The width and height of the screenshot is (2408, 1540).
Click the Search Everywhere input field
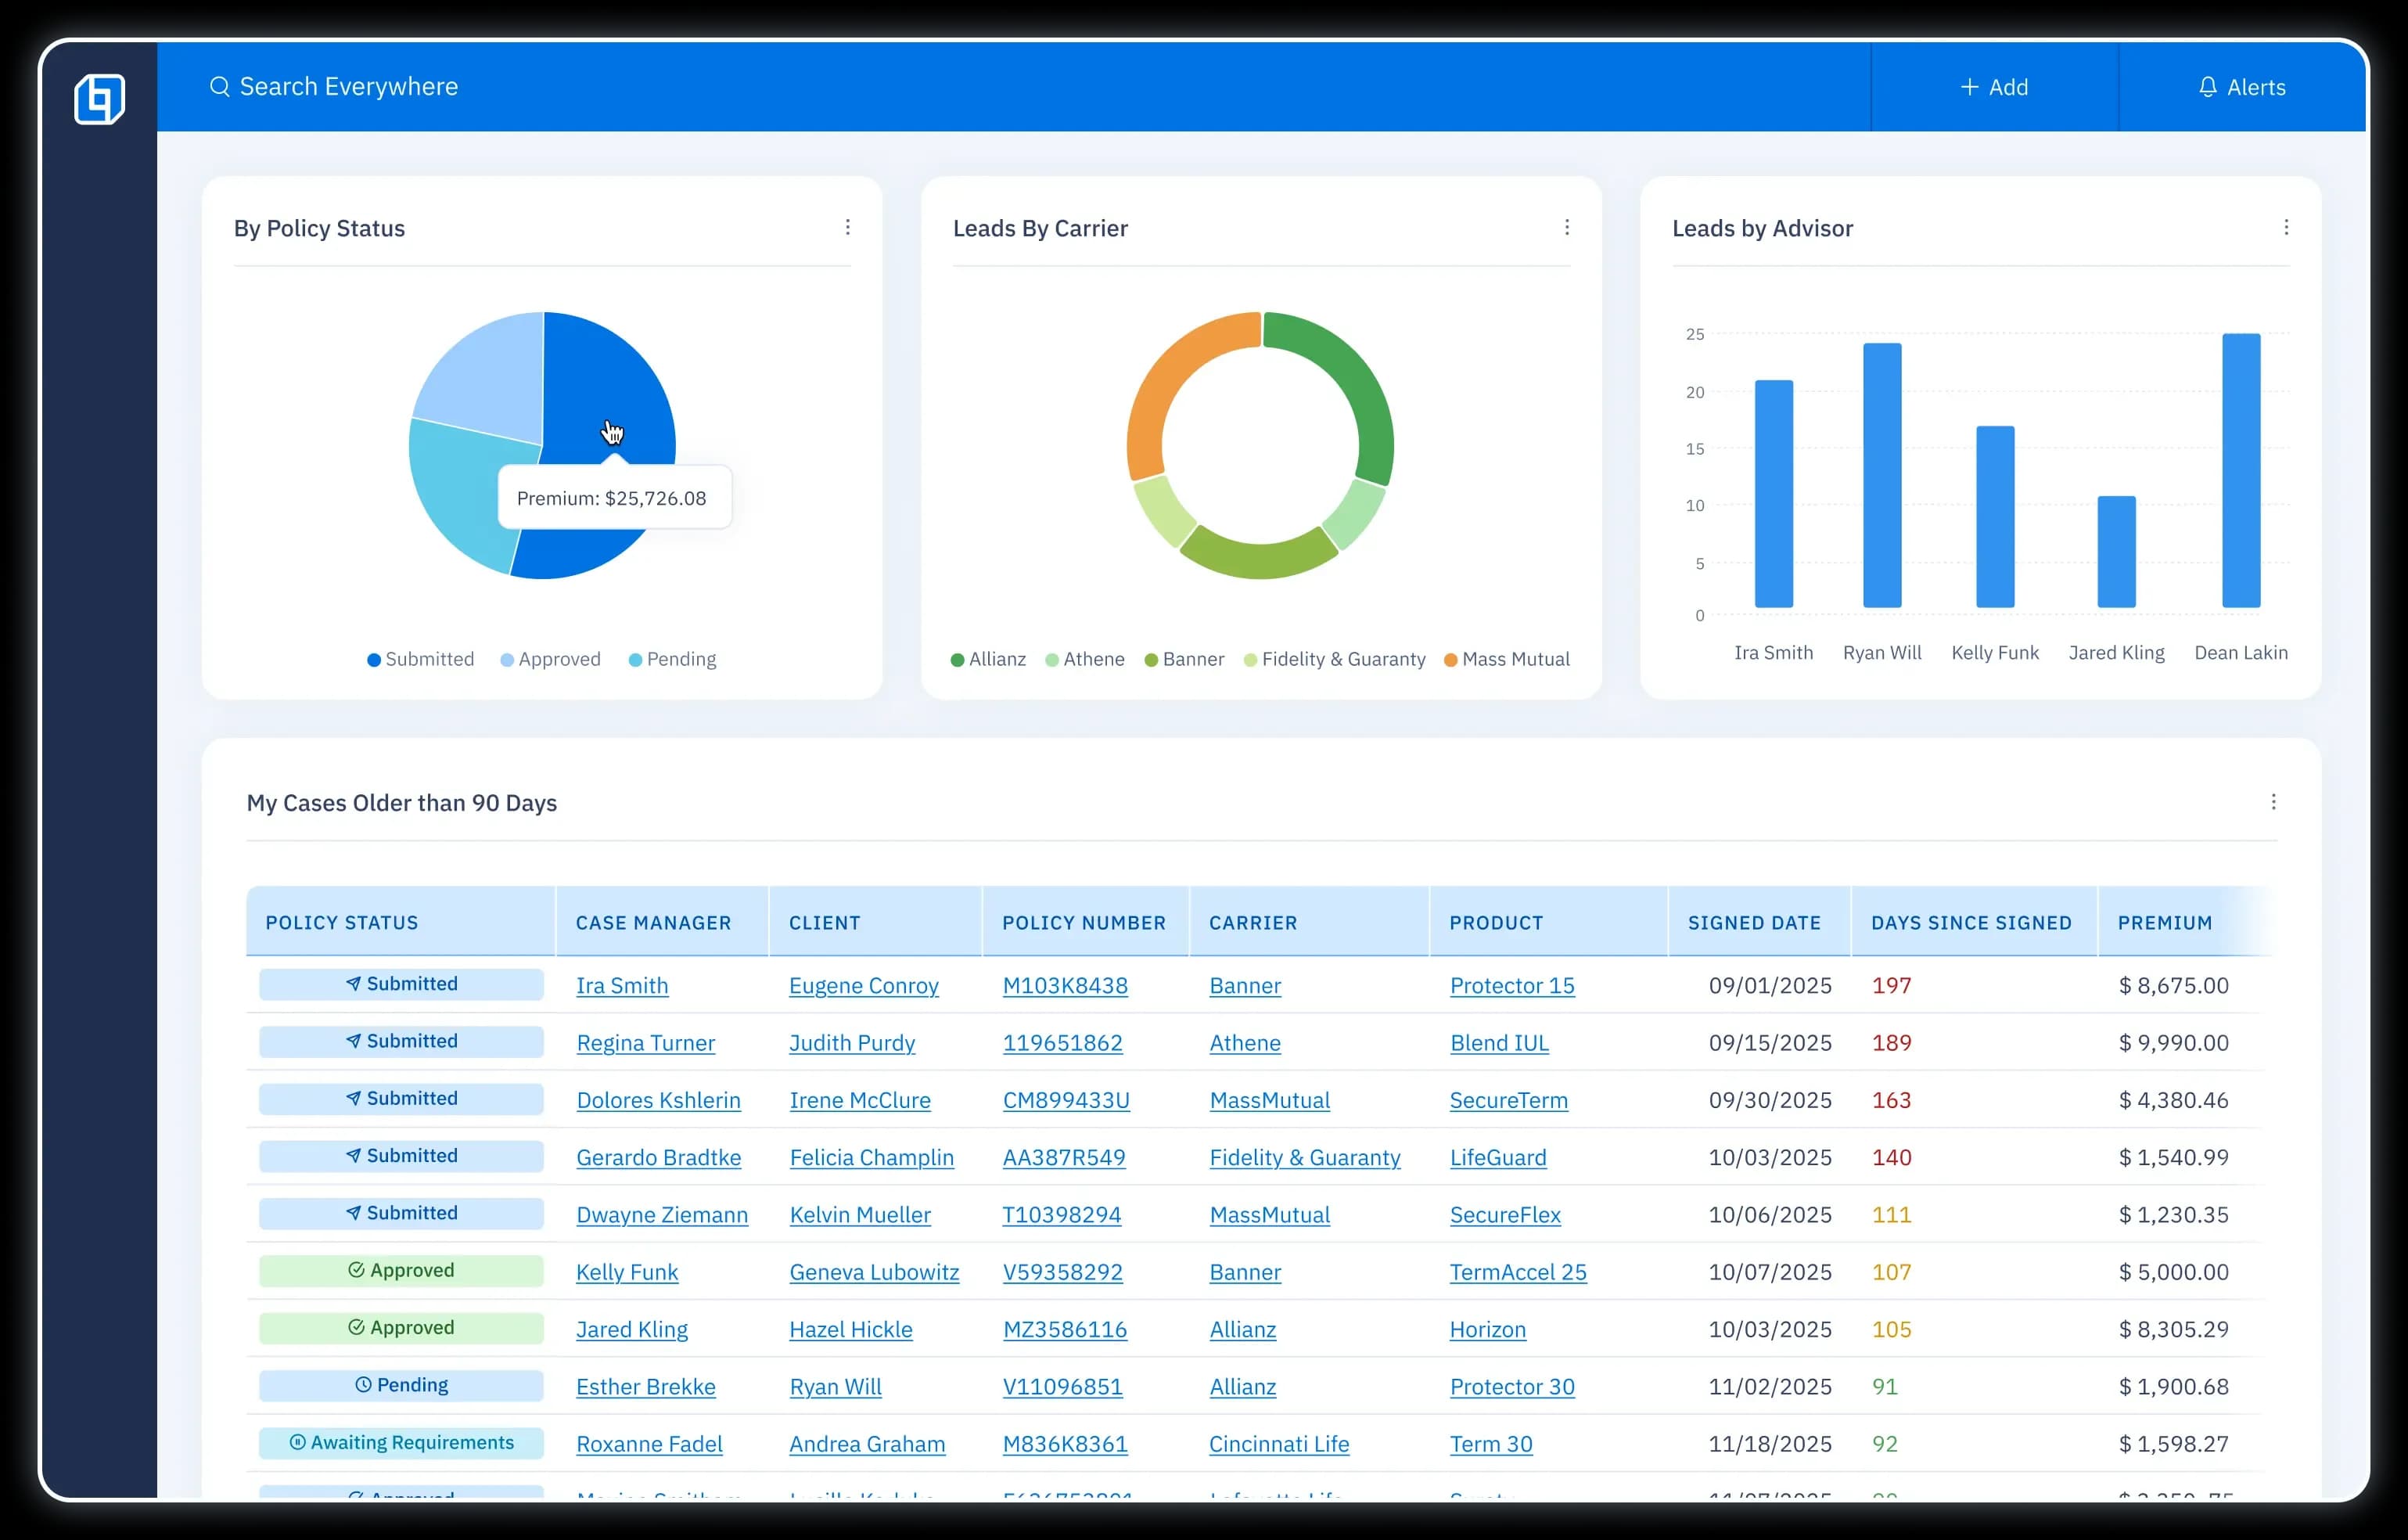pyautogui.click(x=348, y=86)
